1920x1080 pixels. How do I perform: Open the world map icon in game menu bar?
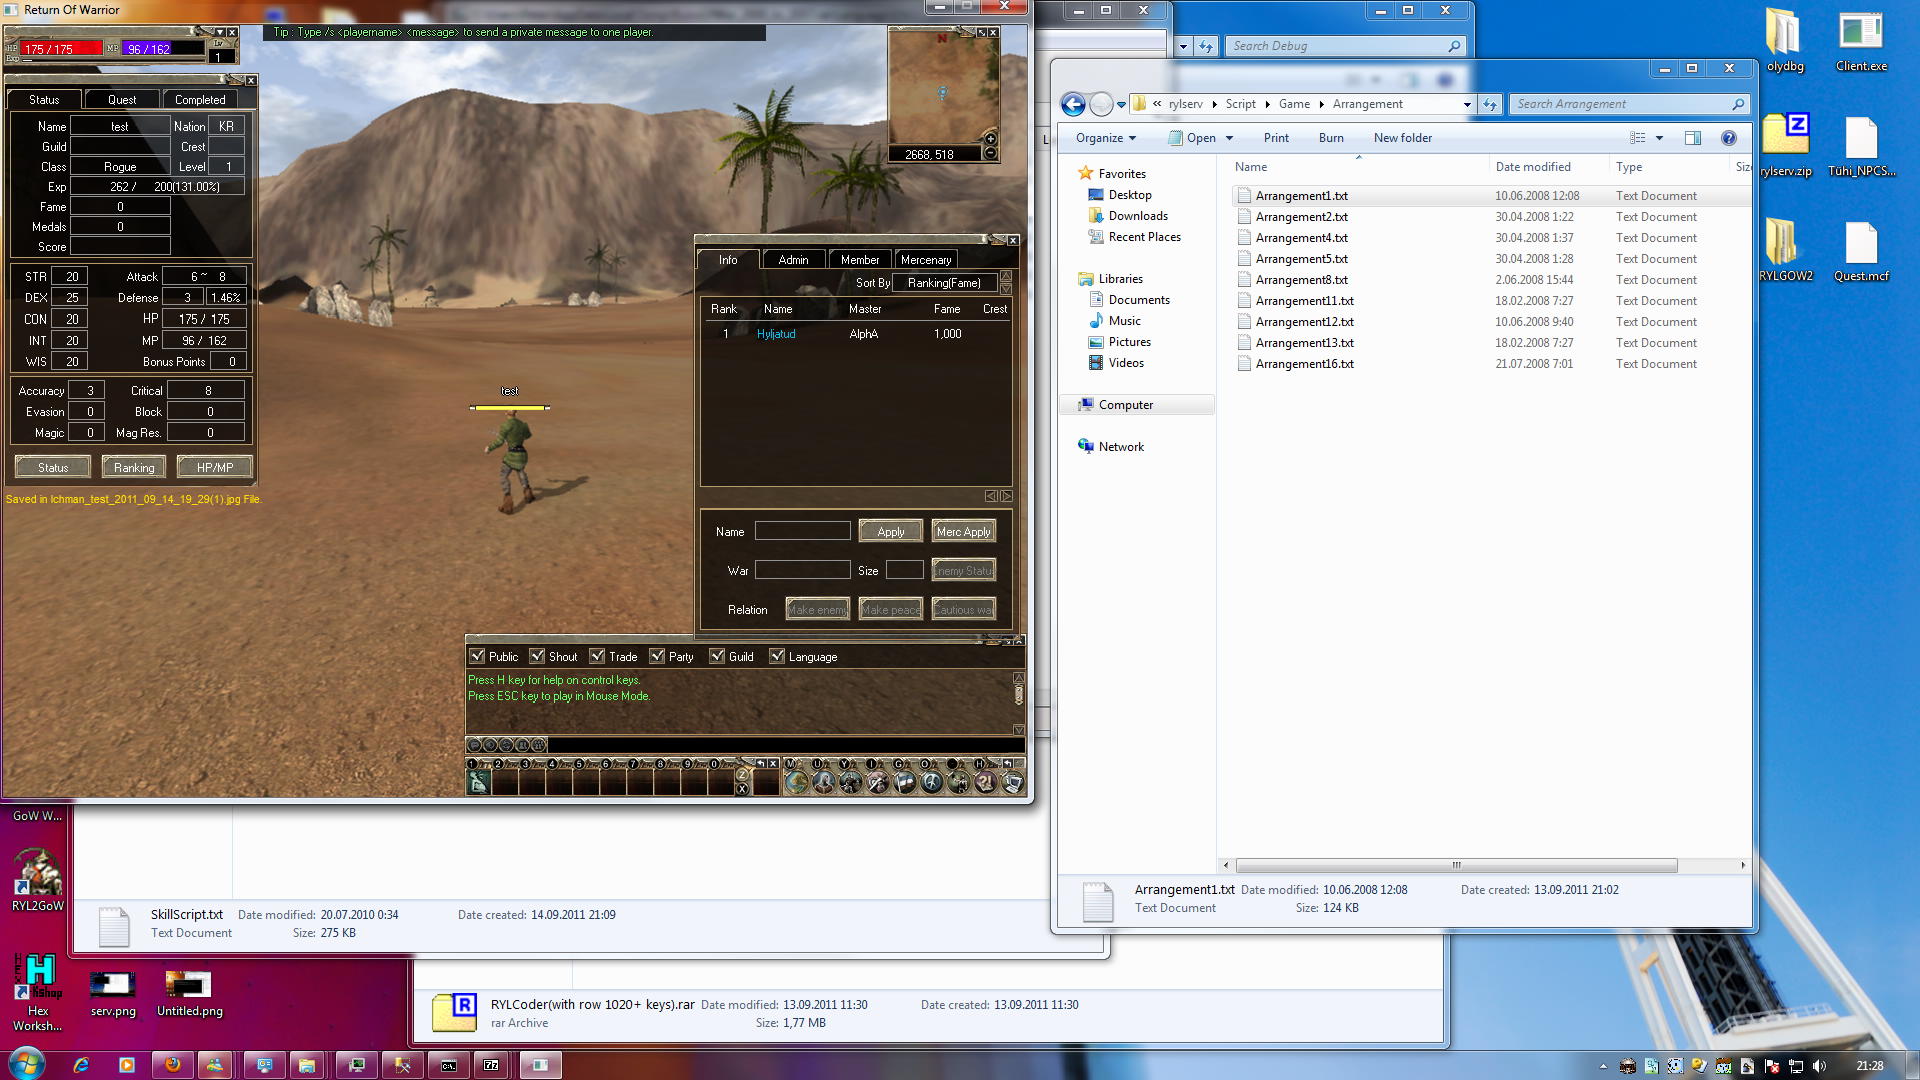coord(797,782)
